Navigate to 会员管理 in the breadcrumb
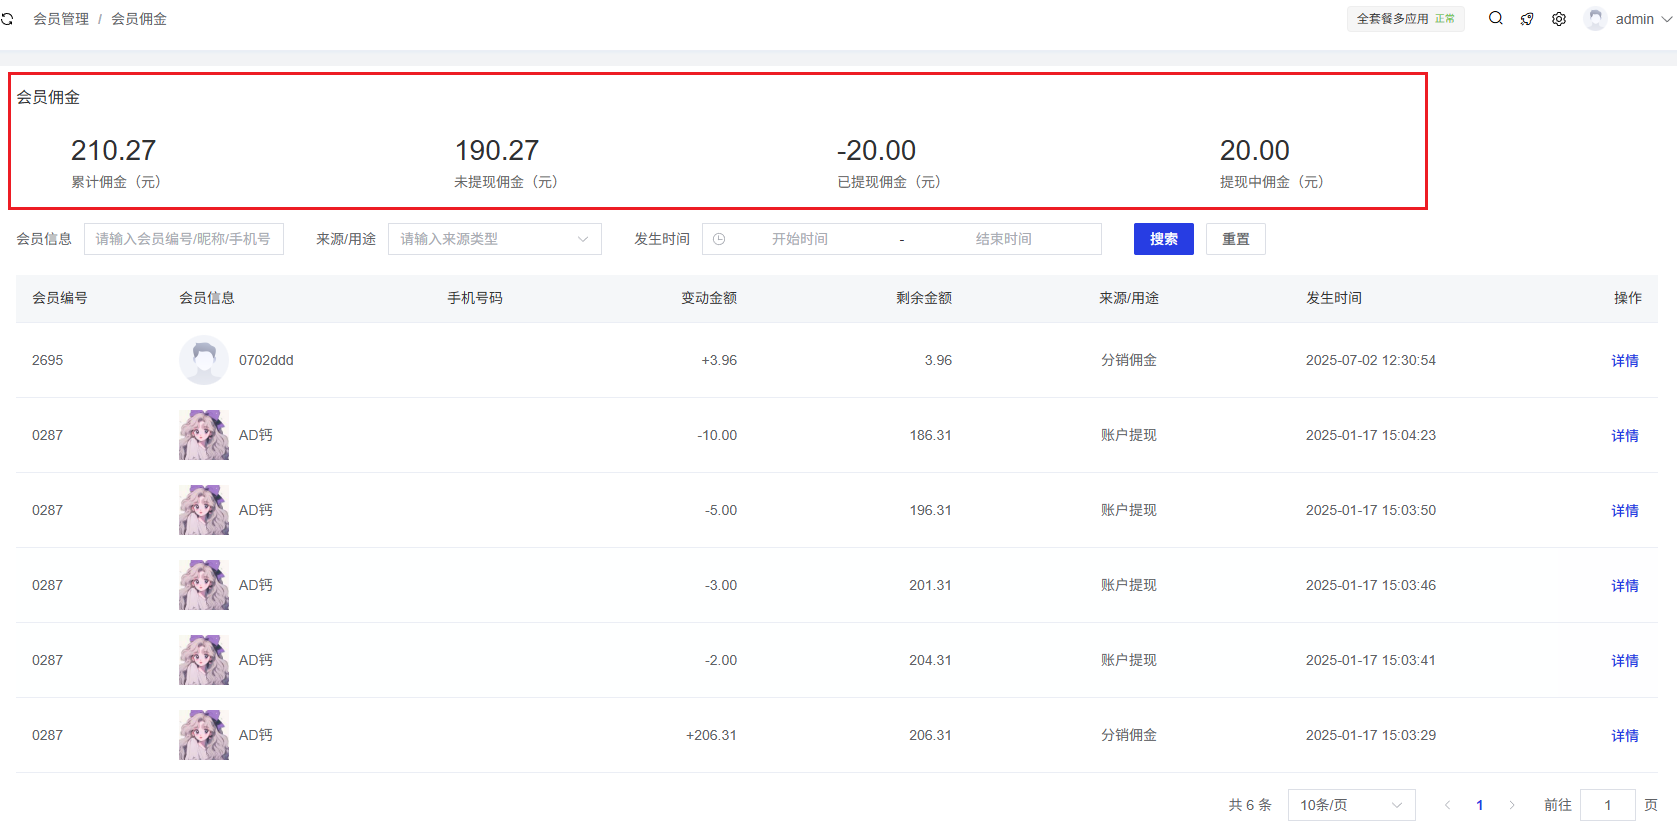This screenshot has width=1677, height=829. (61, 19)
